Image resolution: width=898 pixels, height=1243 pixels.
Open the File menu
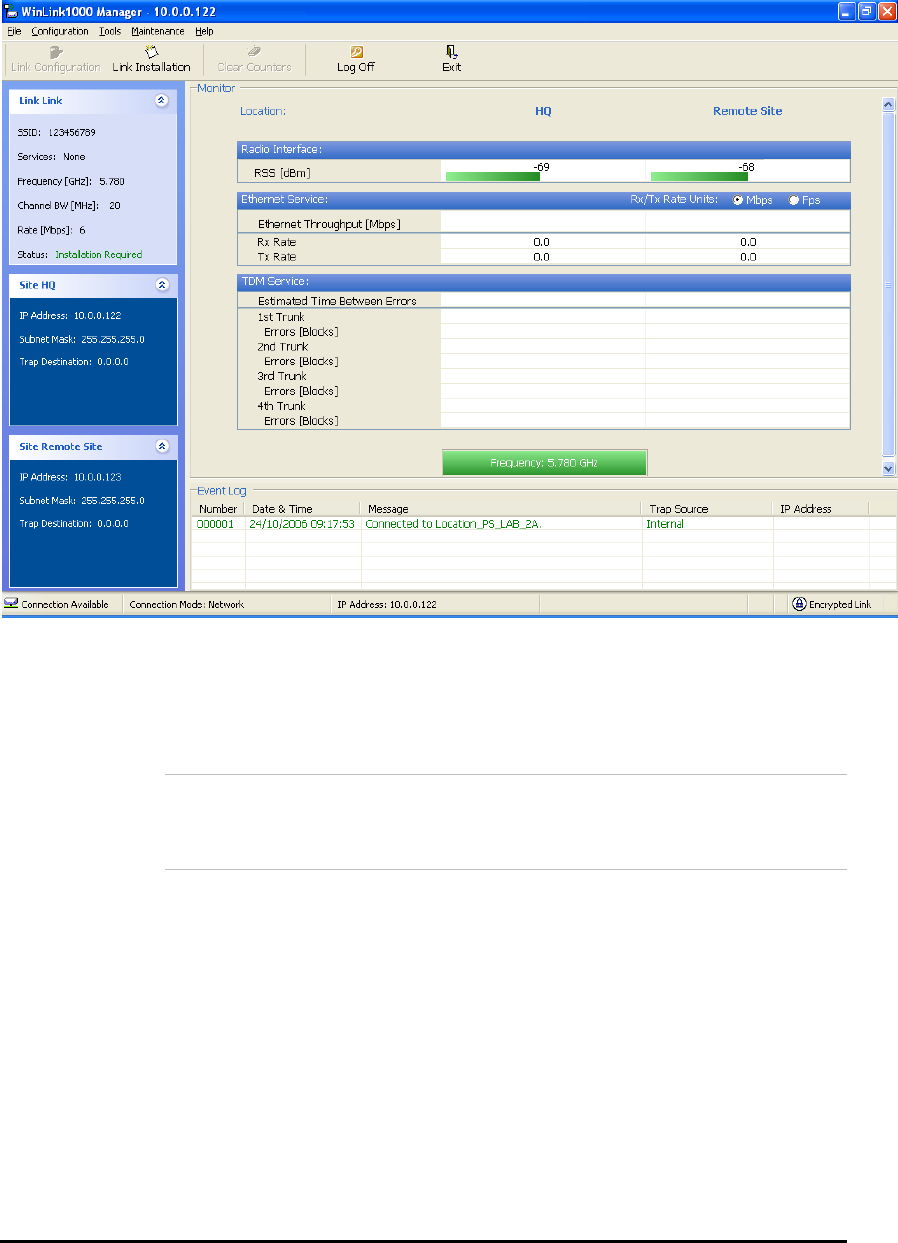coord(14,31)
